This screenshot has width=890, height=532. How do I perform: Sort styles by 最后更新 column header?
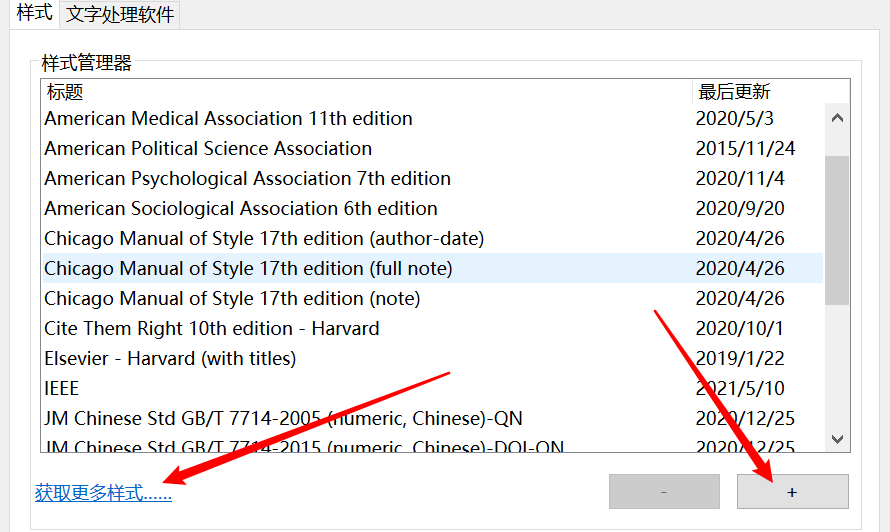click(x=734, y=92)
